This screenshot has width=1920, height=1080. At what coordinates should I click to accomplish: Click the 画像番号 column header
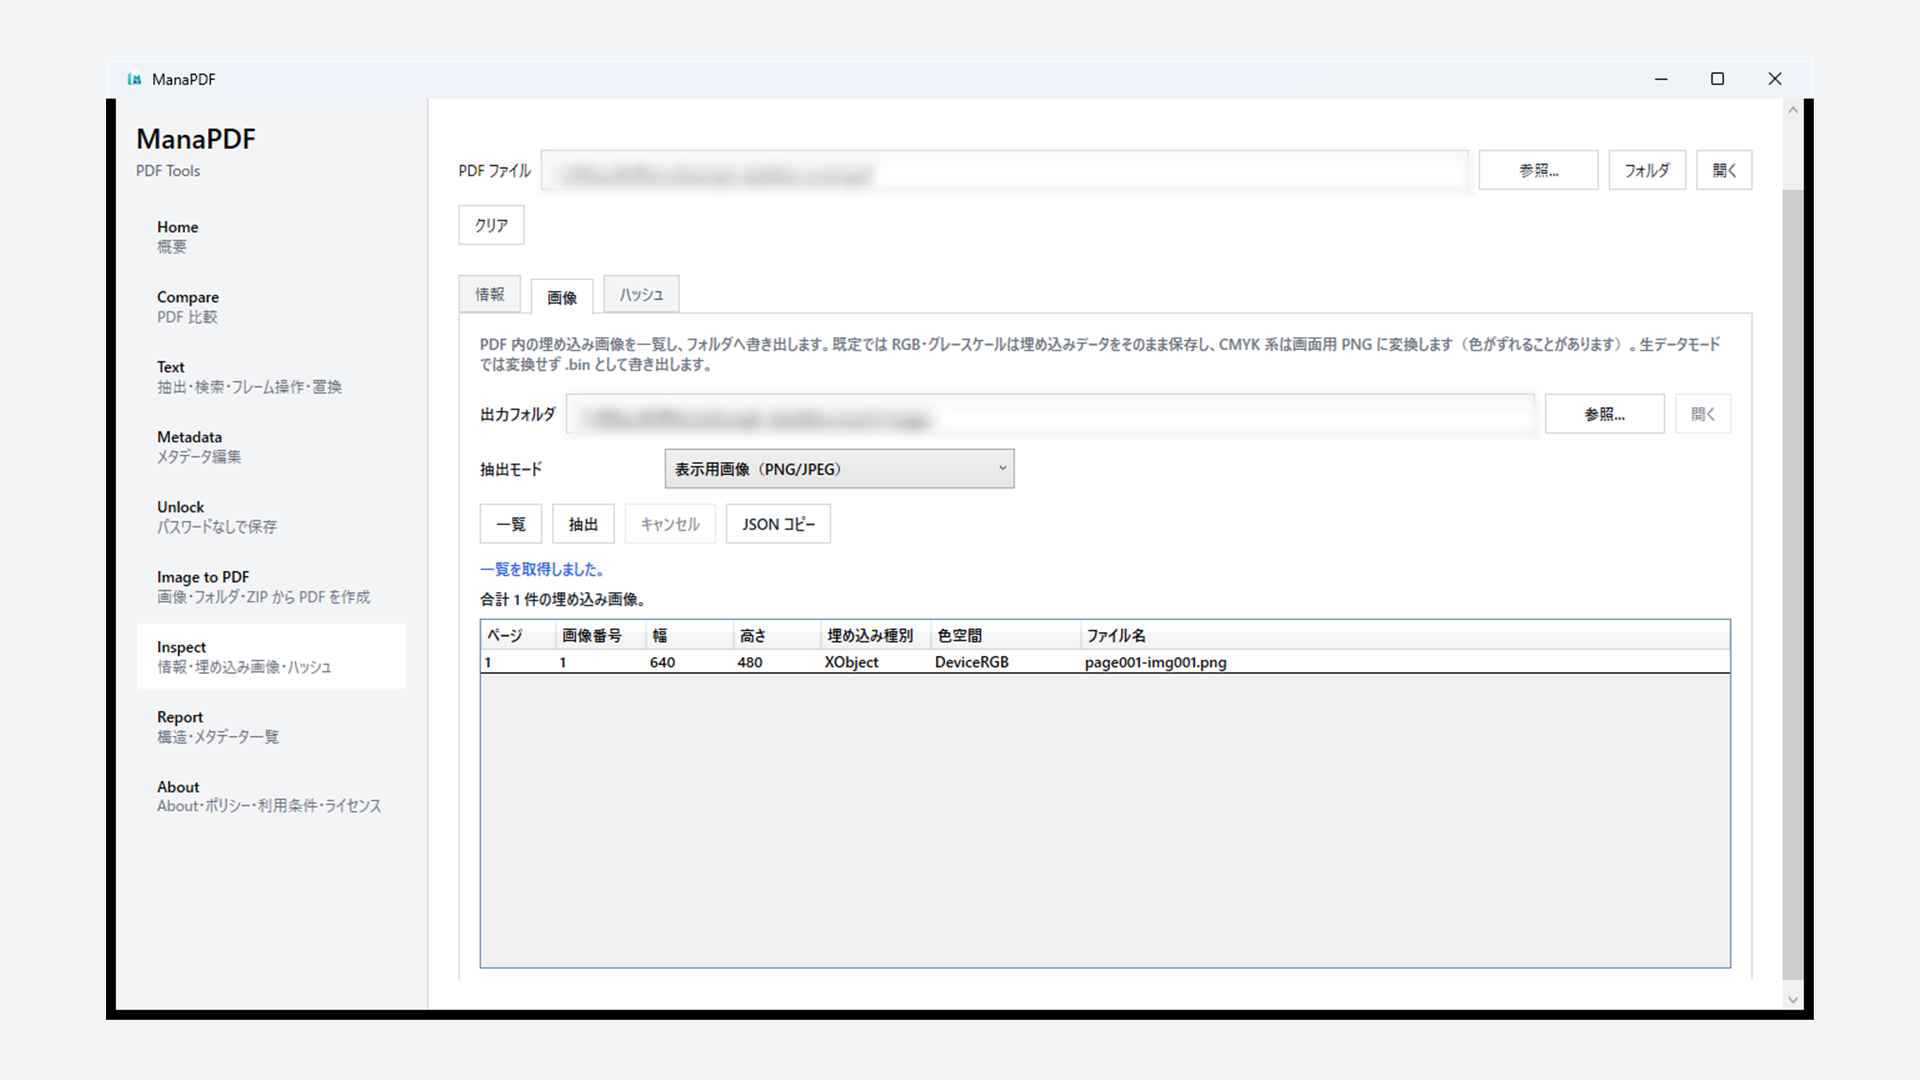600,635
